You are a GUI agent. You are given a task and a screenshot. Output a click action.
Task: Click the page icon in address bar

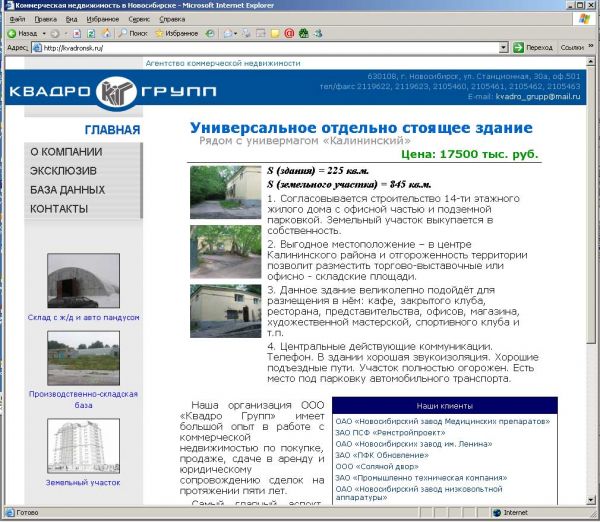coord(37,48)
